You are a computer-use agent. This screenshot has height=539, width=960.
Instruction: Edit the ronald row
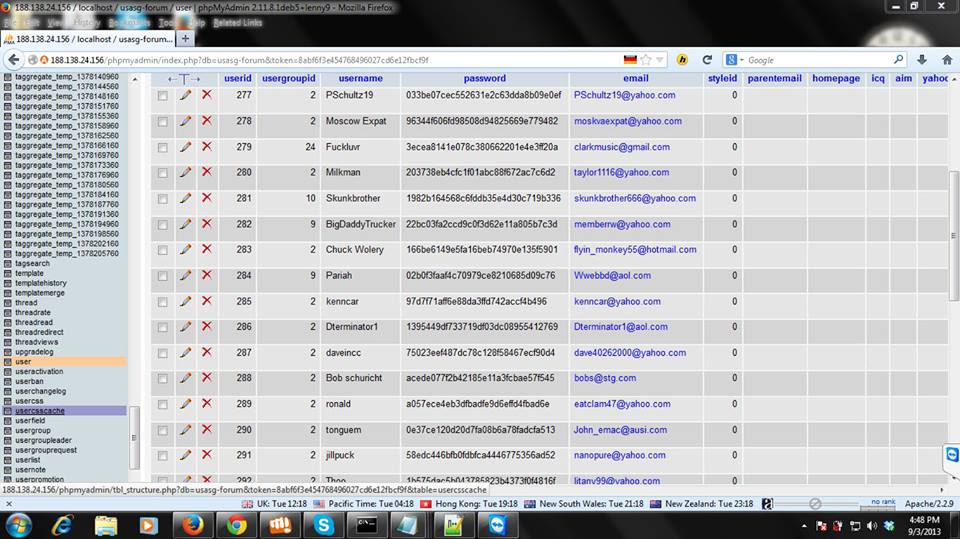pos(185,404)
